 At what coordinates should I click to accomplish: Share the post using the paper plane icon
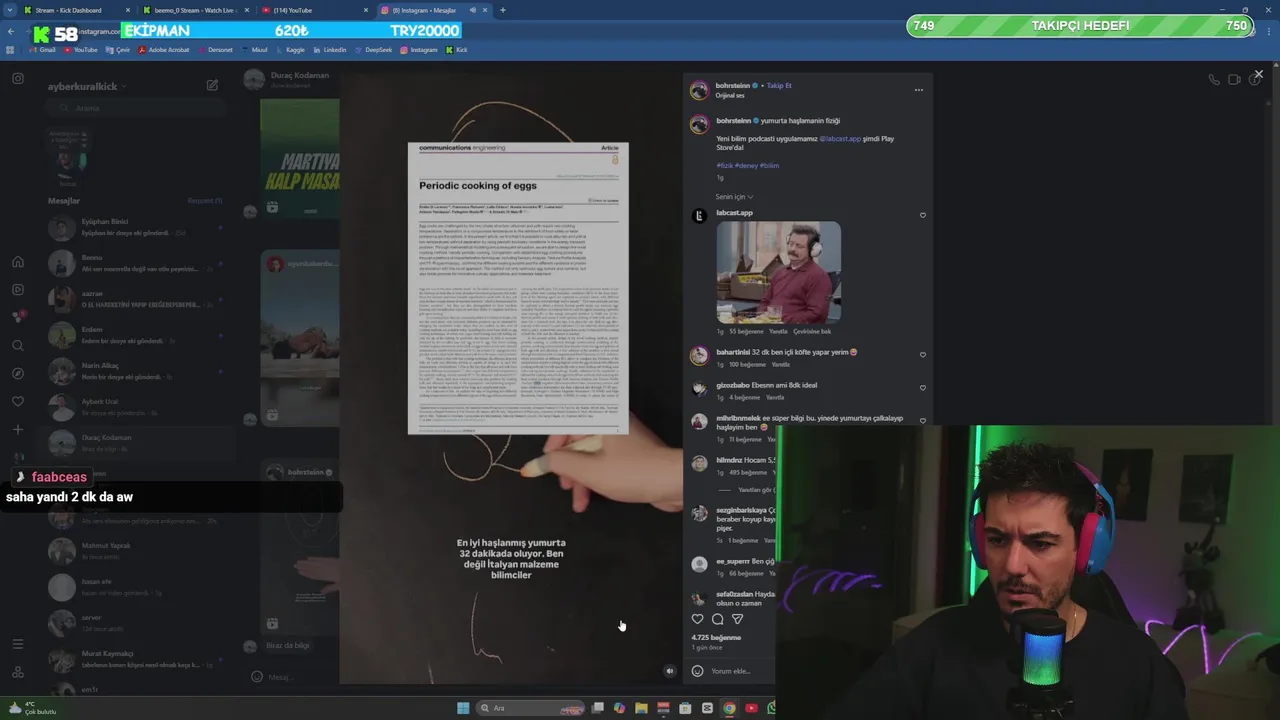pos(737,619)
